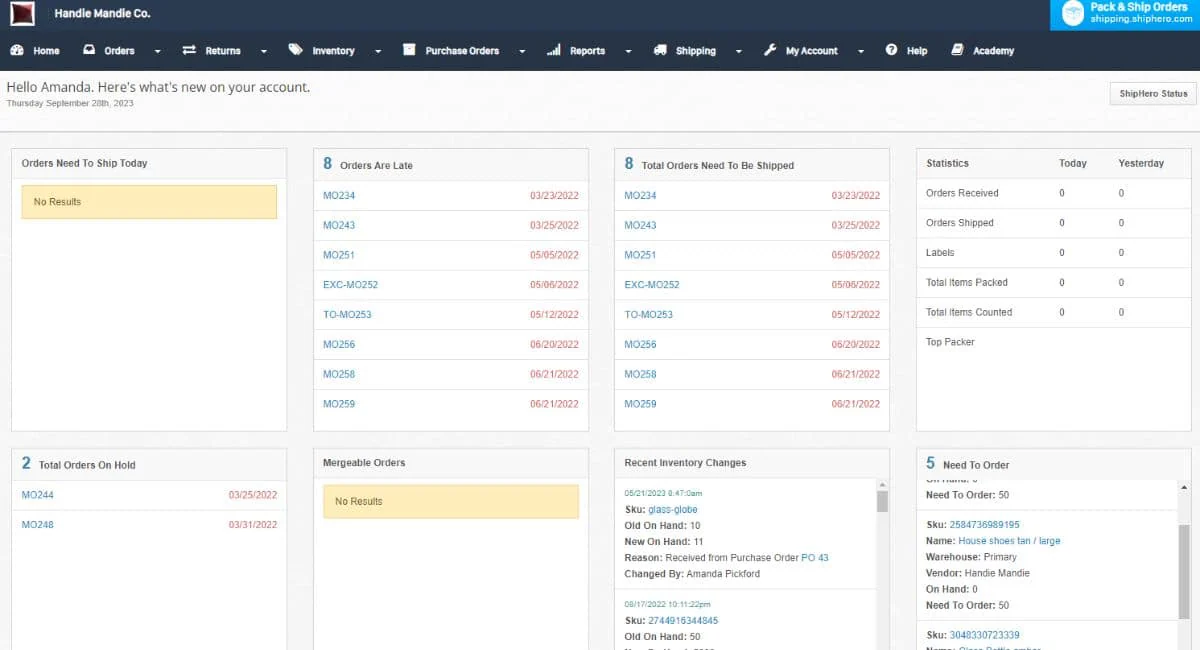Open EXC-MO252 in Orders Are Late list
Image resolution: width=1200 pixels, height=650 pixels.
[x=350, y=285]
